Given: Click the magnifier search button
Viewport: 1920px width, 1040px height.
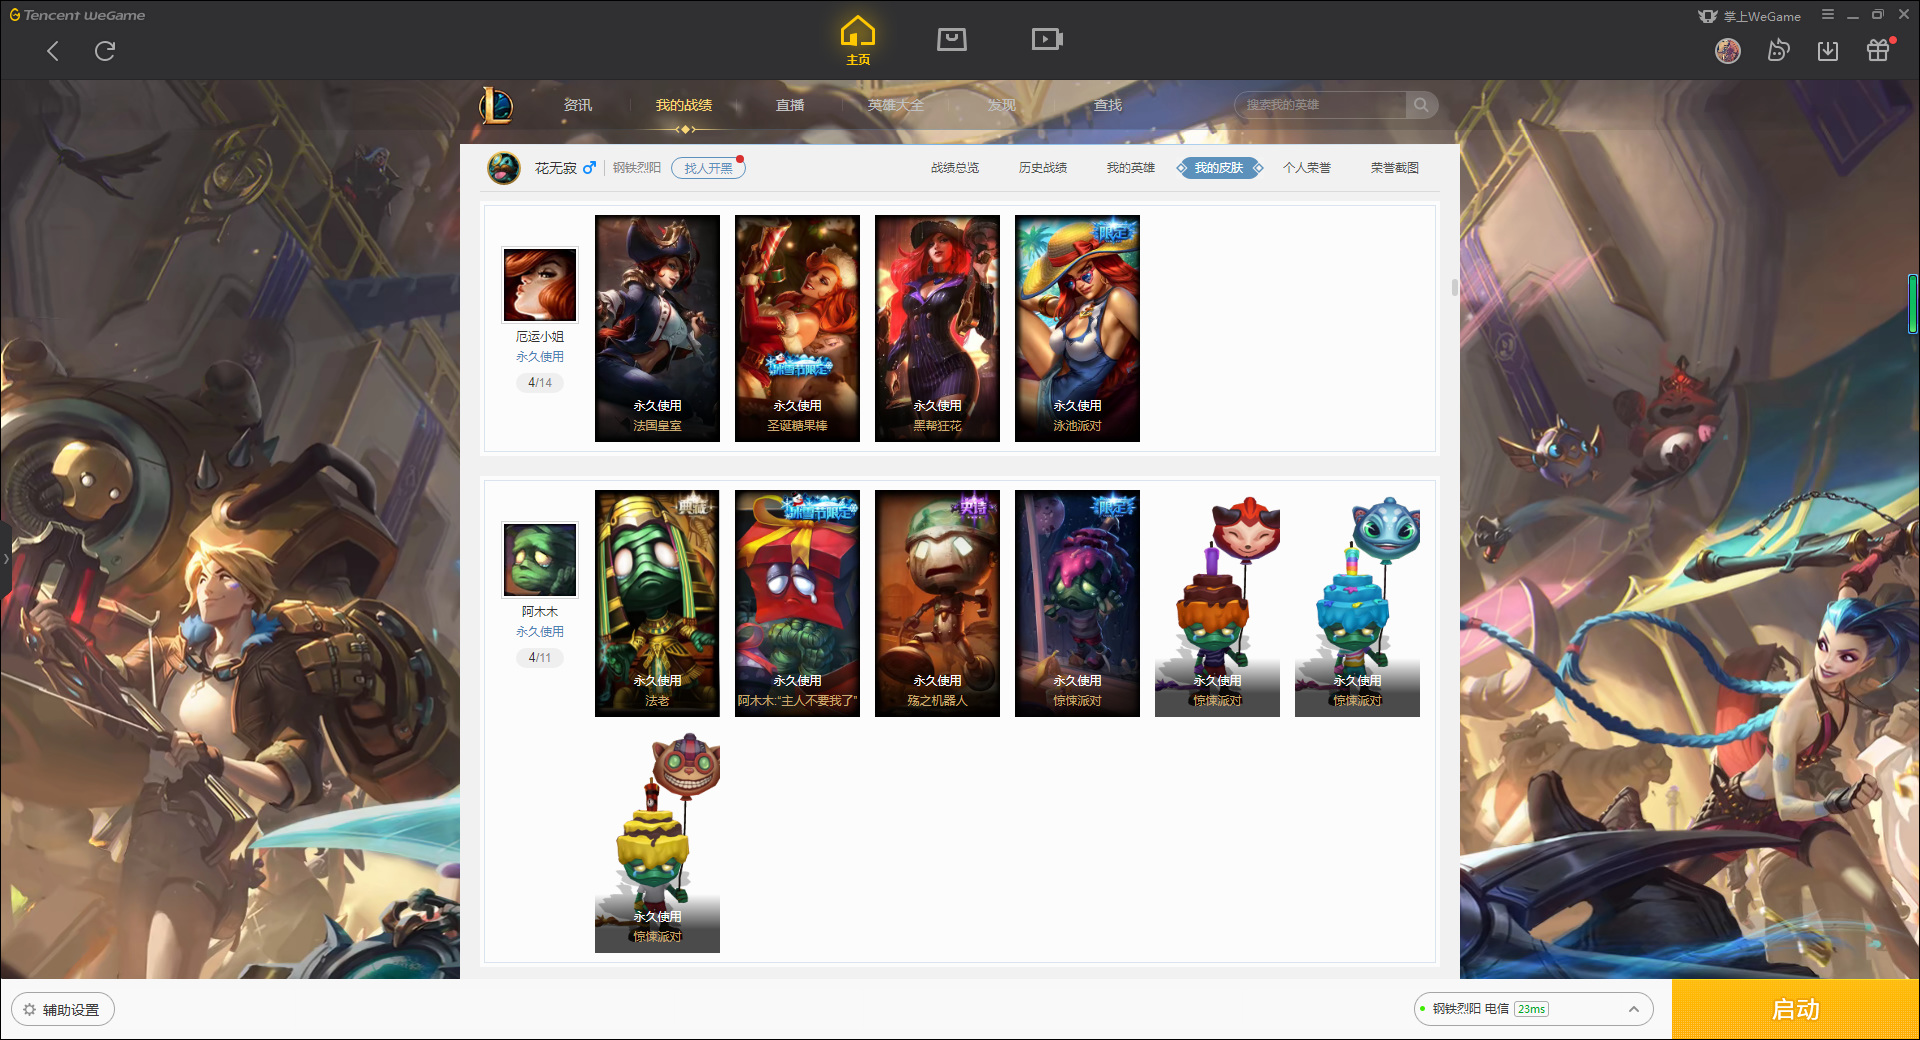Looking at the screenshot, I should [1421, 105].
